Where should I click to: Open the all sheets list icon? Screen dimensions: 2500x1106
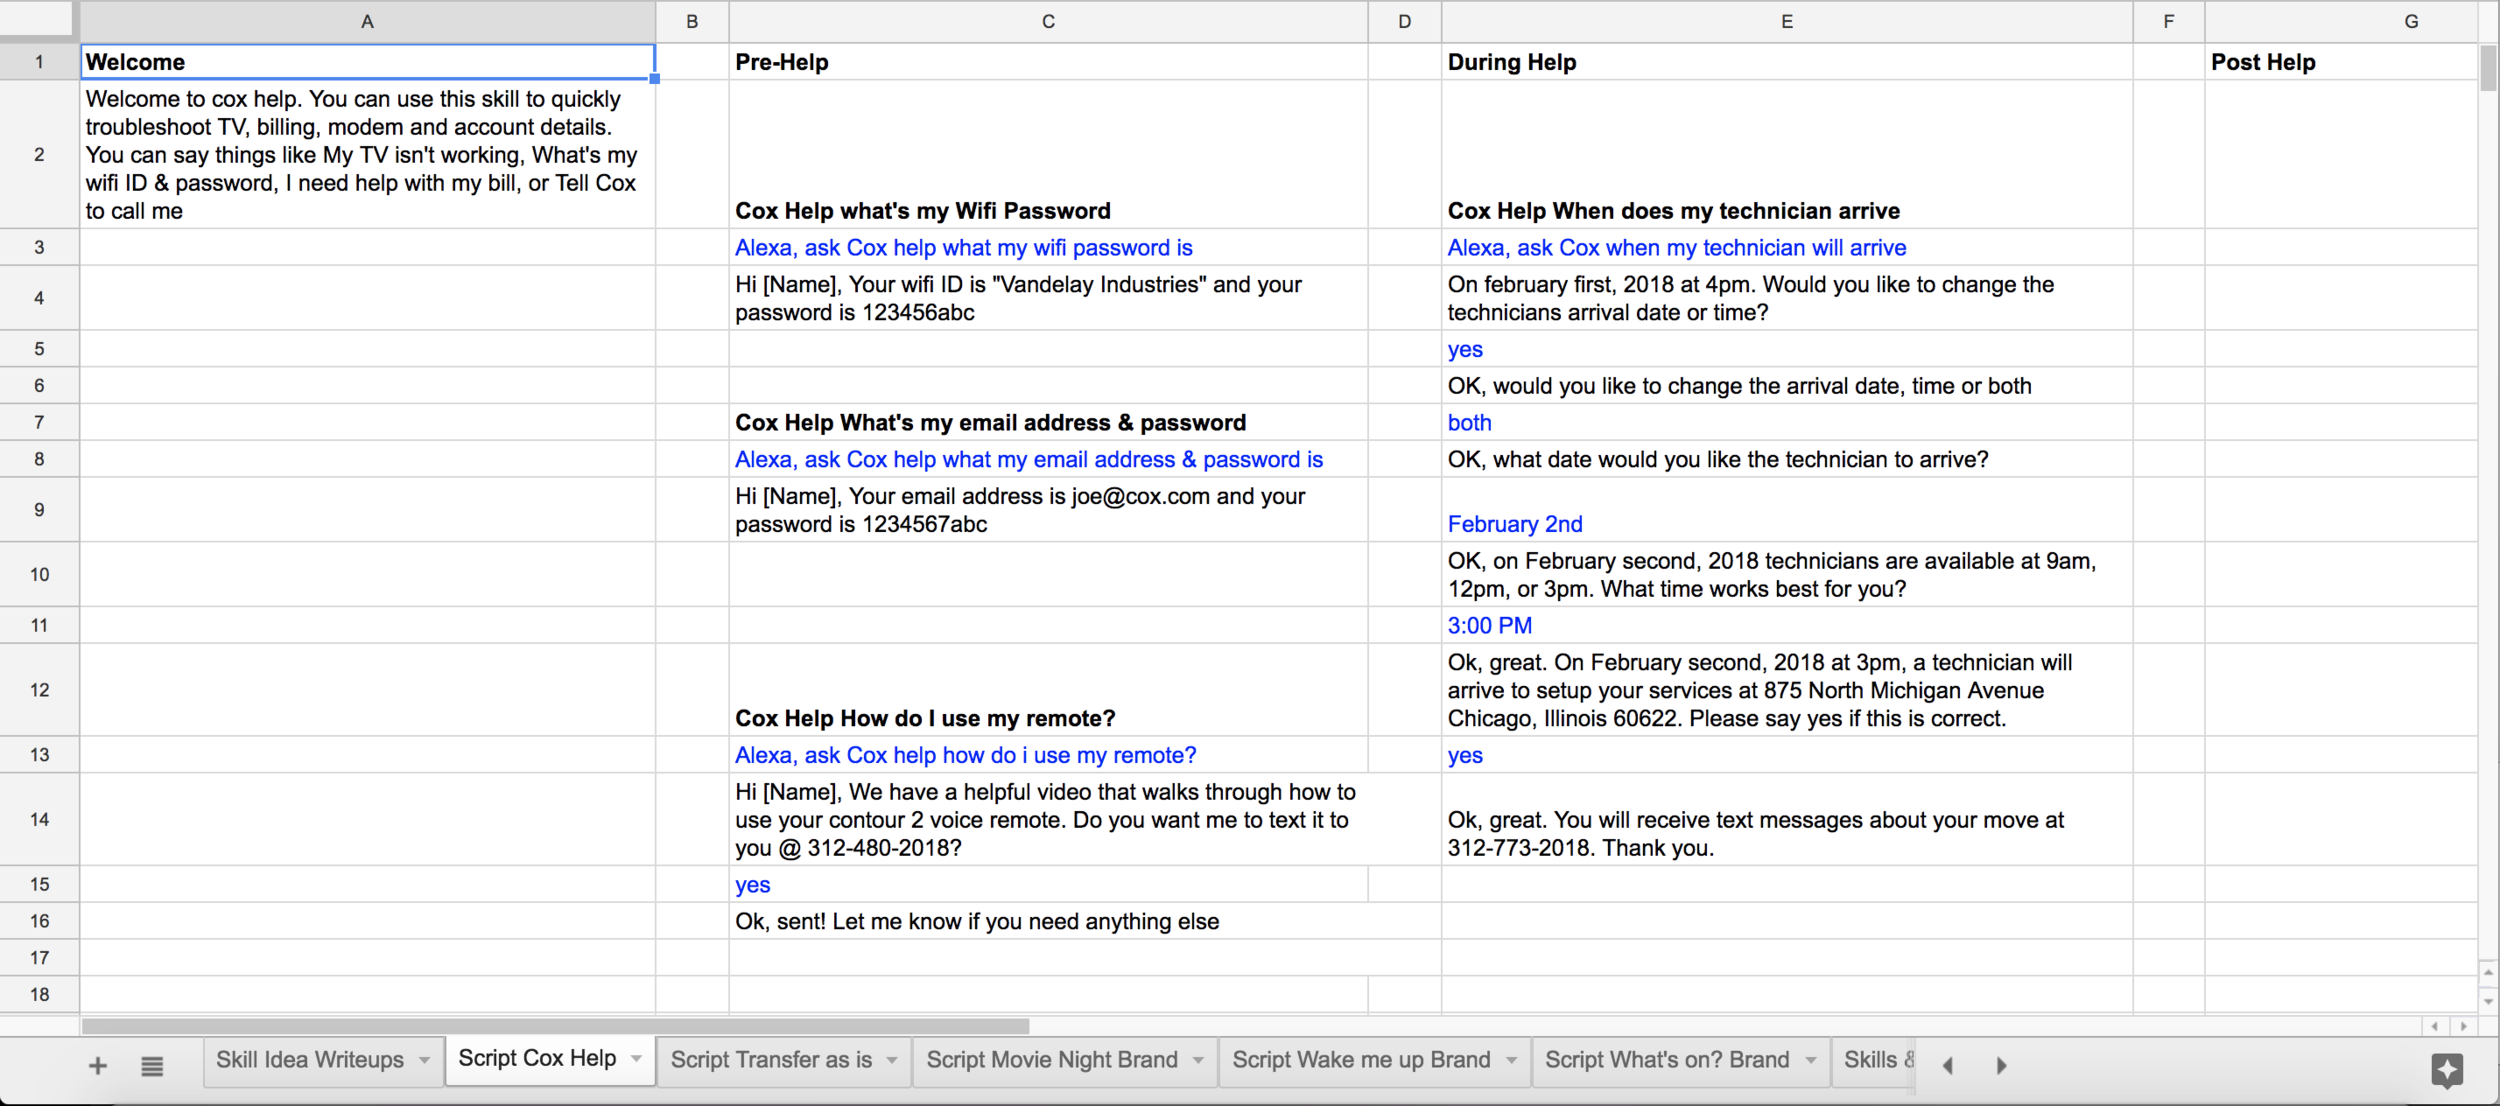point(152,1066)
